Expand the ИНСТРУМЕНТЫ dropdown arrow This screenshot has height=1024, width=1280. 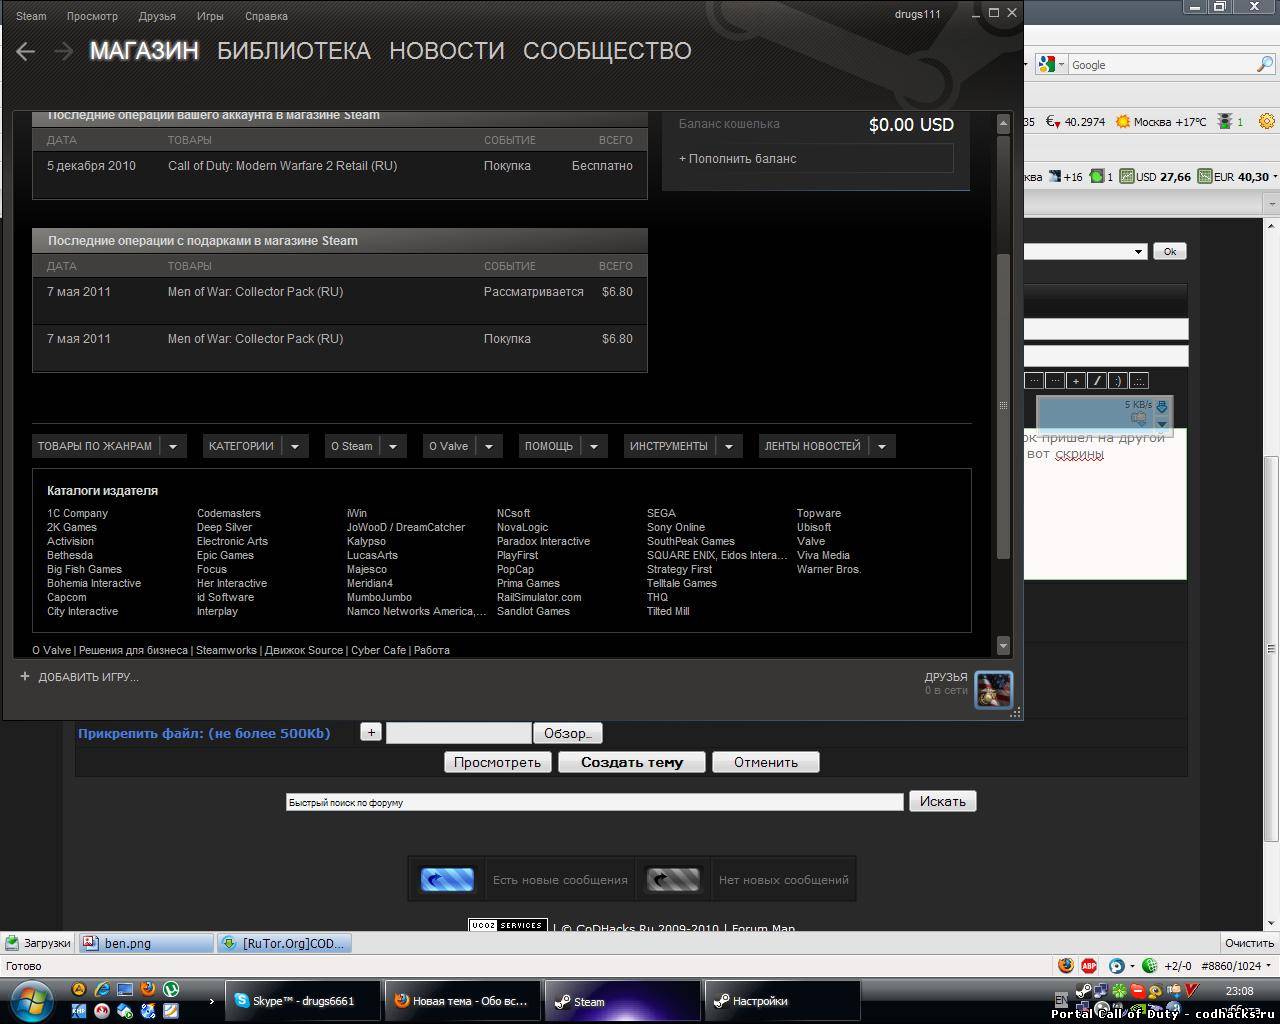click(x=729, y=446)
